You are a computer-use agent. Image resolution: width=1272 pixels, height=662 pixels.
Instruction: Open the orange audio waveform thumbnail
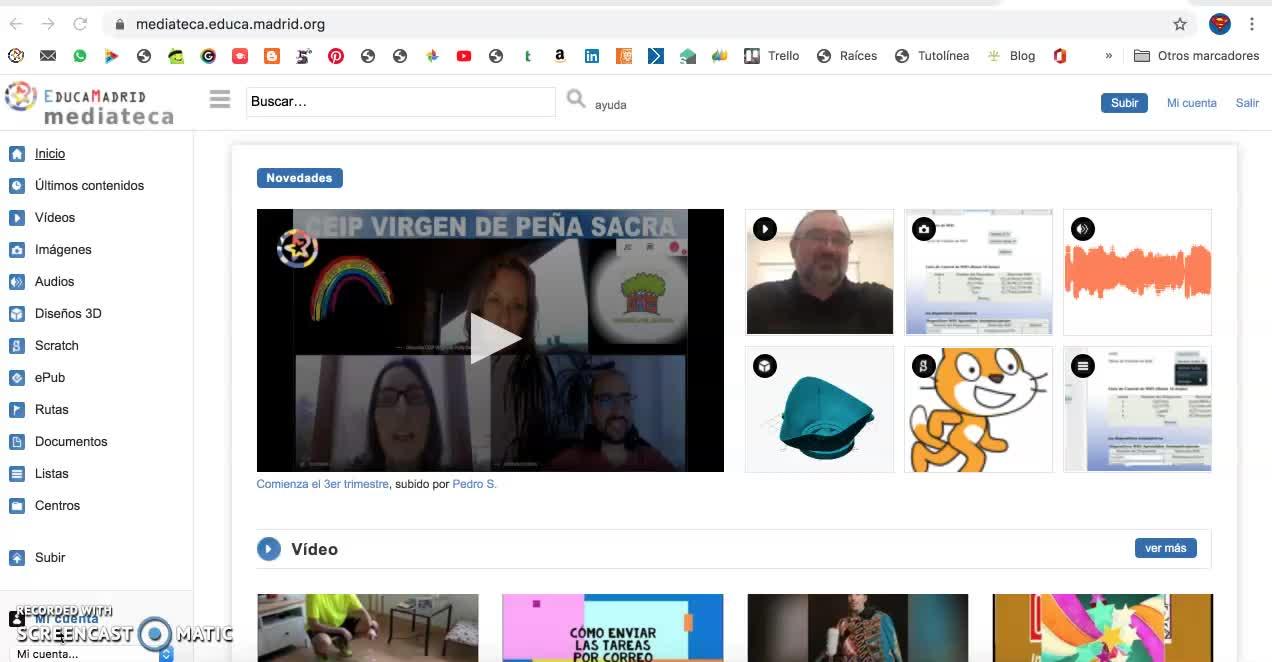pyautogui.click(x=1137, y=272)
